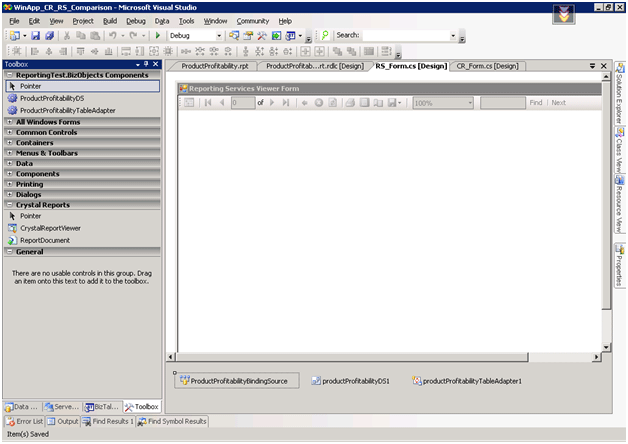Open the Error List tab
This screenshot has width=628, height=444.
[25, 422]
